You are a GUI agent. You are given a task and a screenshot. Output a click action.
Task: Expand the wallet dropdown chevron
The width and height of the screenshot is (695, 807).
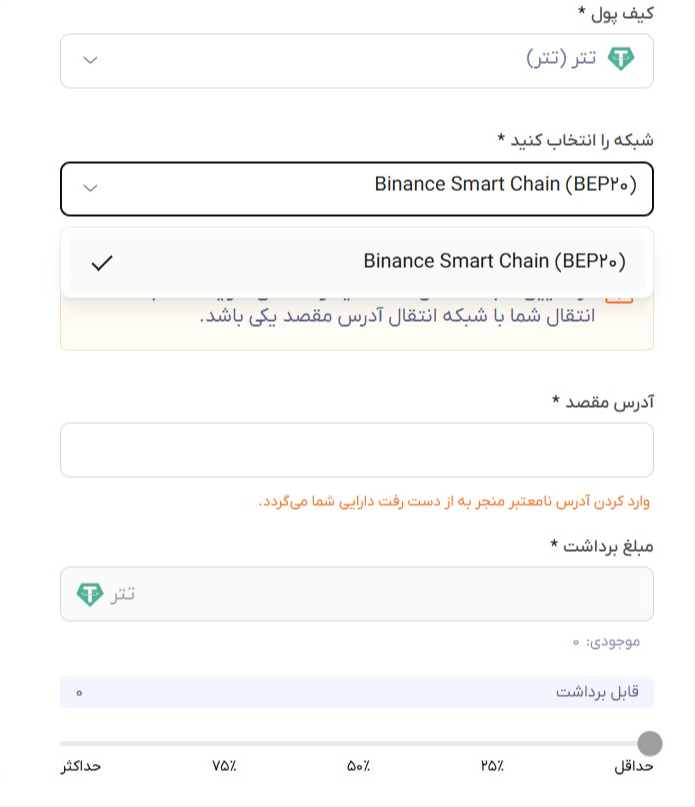pyautogui.click(x=90, y=60)
